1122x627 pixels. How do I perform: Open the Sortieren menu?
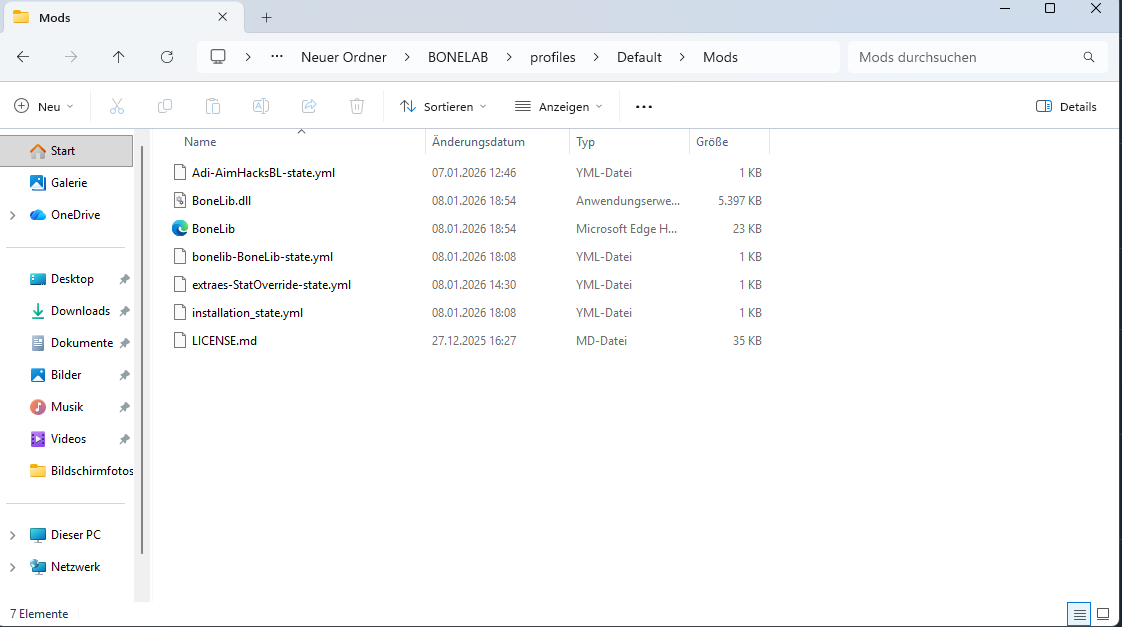pos(444,107)
